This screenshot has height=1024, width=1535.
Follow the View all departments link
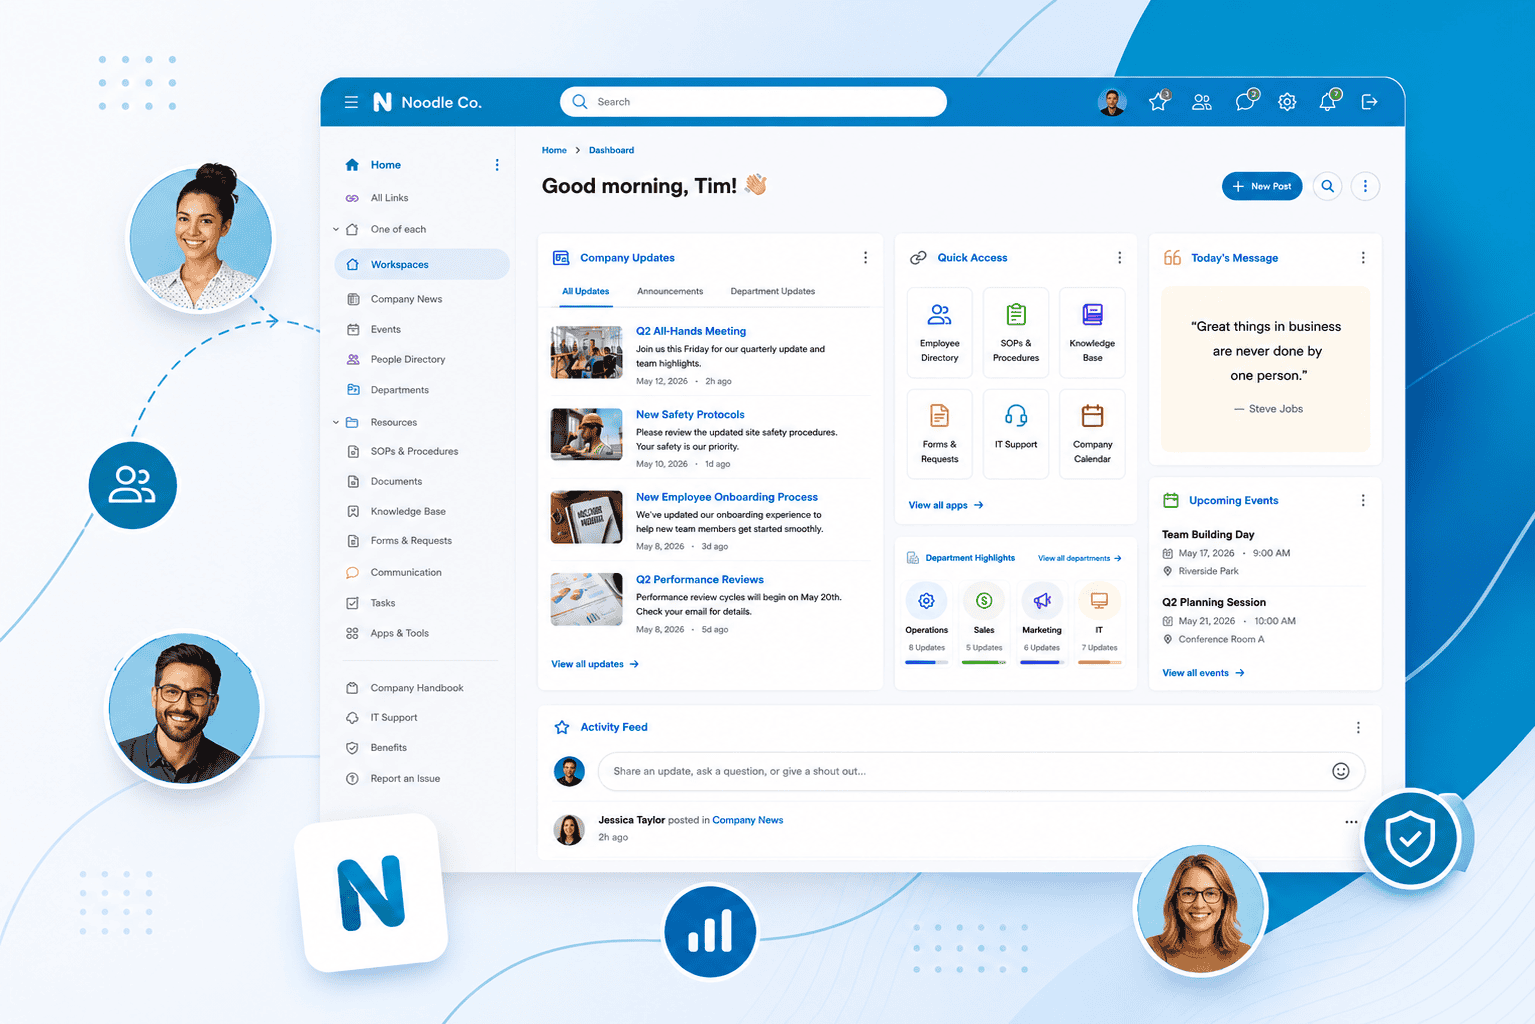click(1080, 558)
